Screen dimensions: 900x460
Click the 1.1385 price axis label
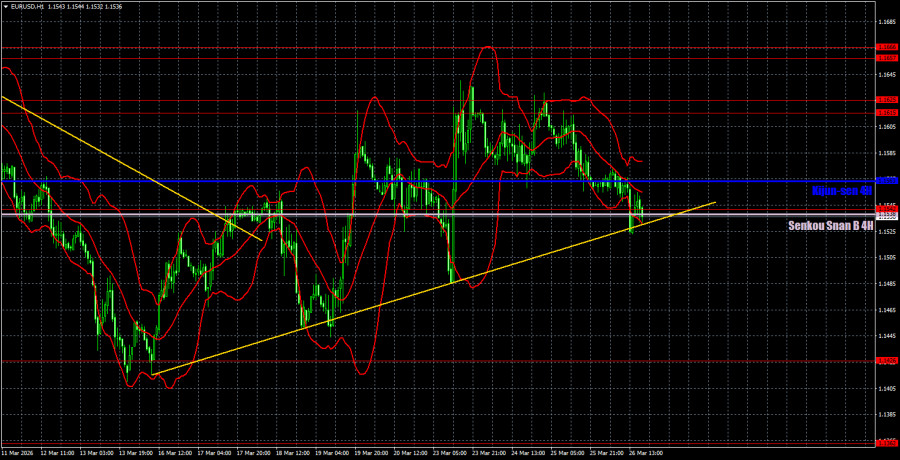click(885, 415)
